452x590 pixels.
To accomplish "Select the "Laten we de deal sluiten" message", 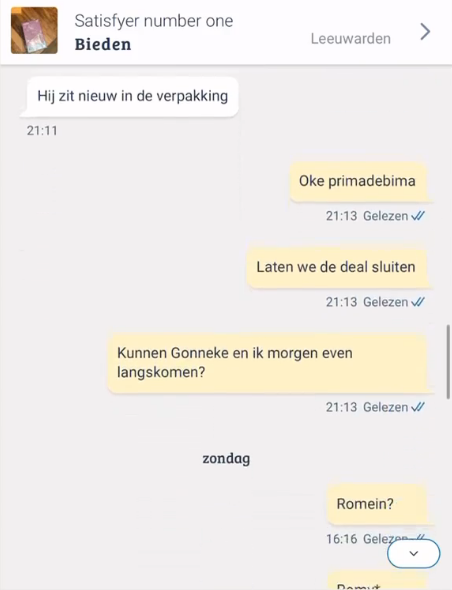I will coord(338,268).
